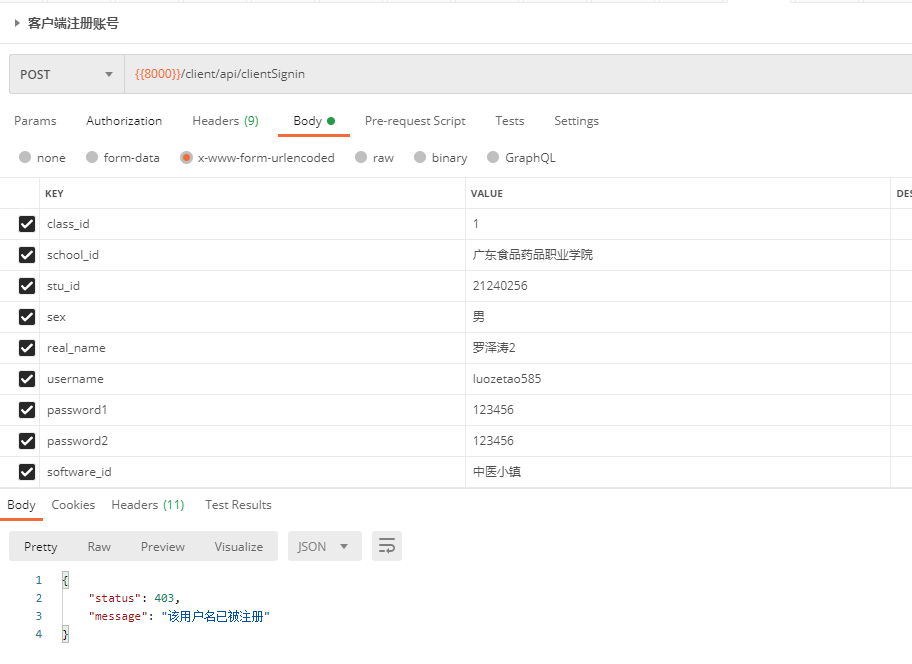Switch response view to Preview
This screenshot has width=912, height=664.
[x=162, y=546]
